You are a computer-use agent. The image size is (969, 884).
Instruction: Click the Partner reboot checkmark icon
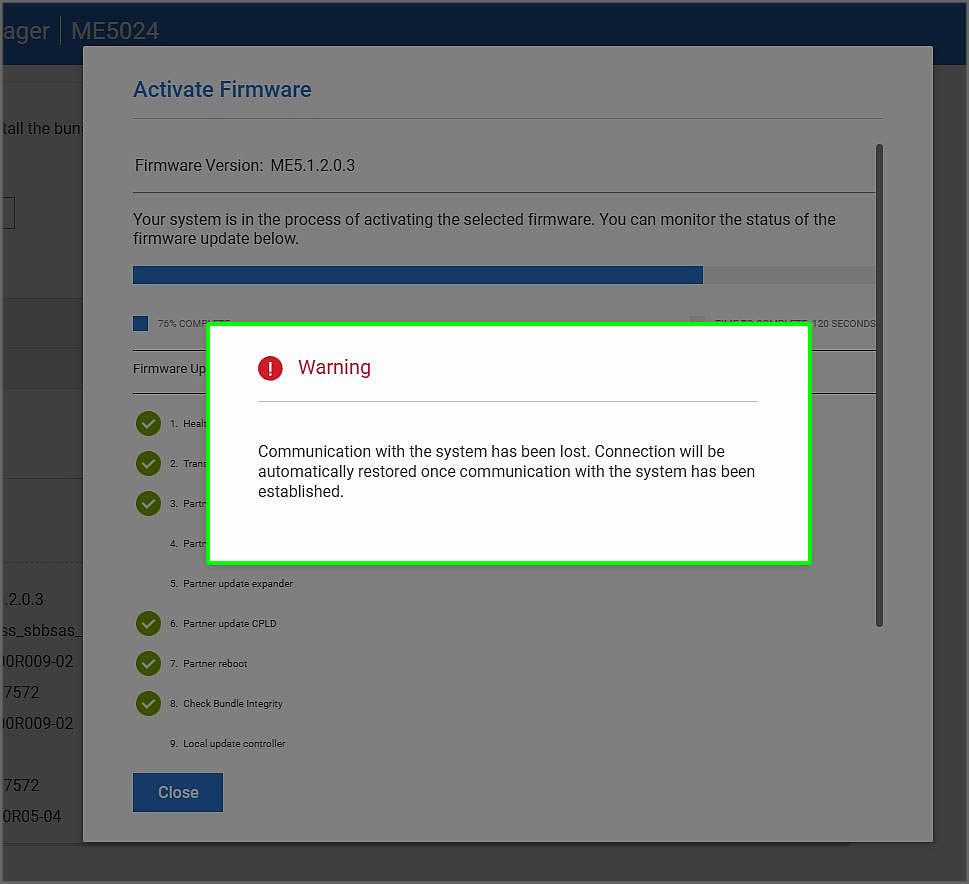click(148, 664)
